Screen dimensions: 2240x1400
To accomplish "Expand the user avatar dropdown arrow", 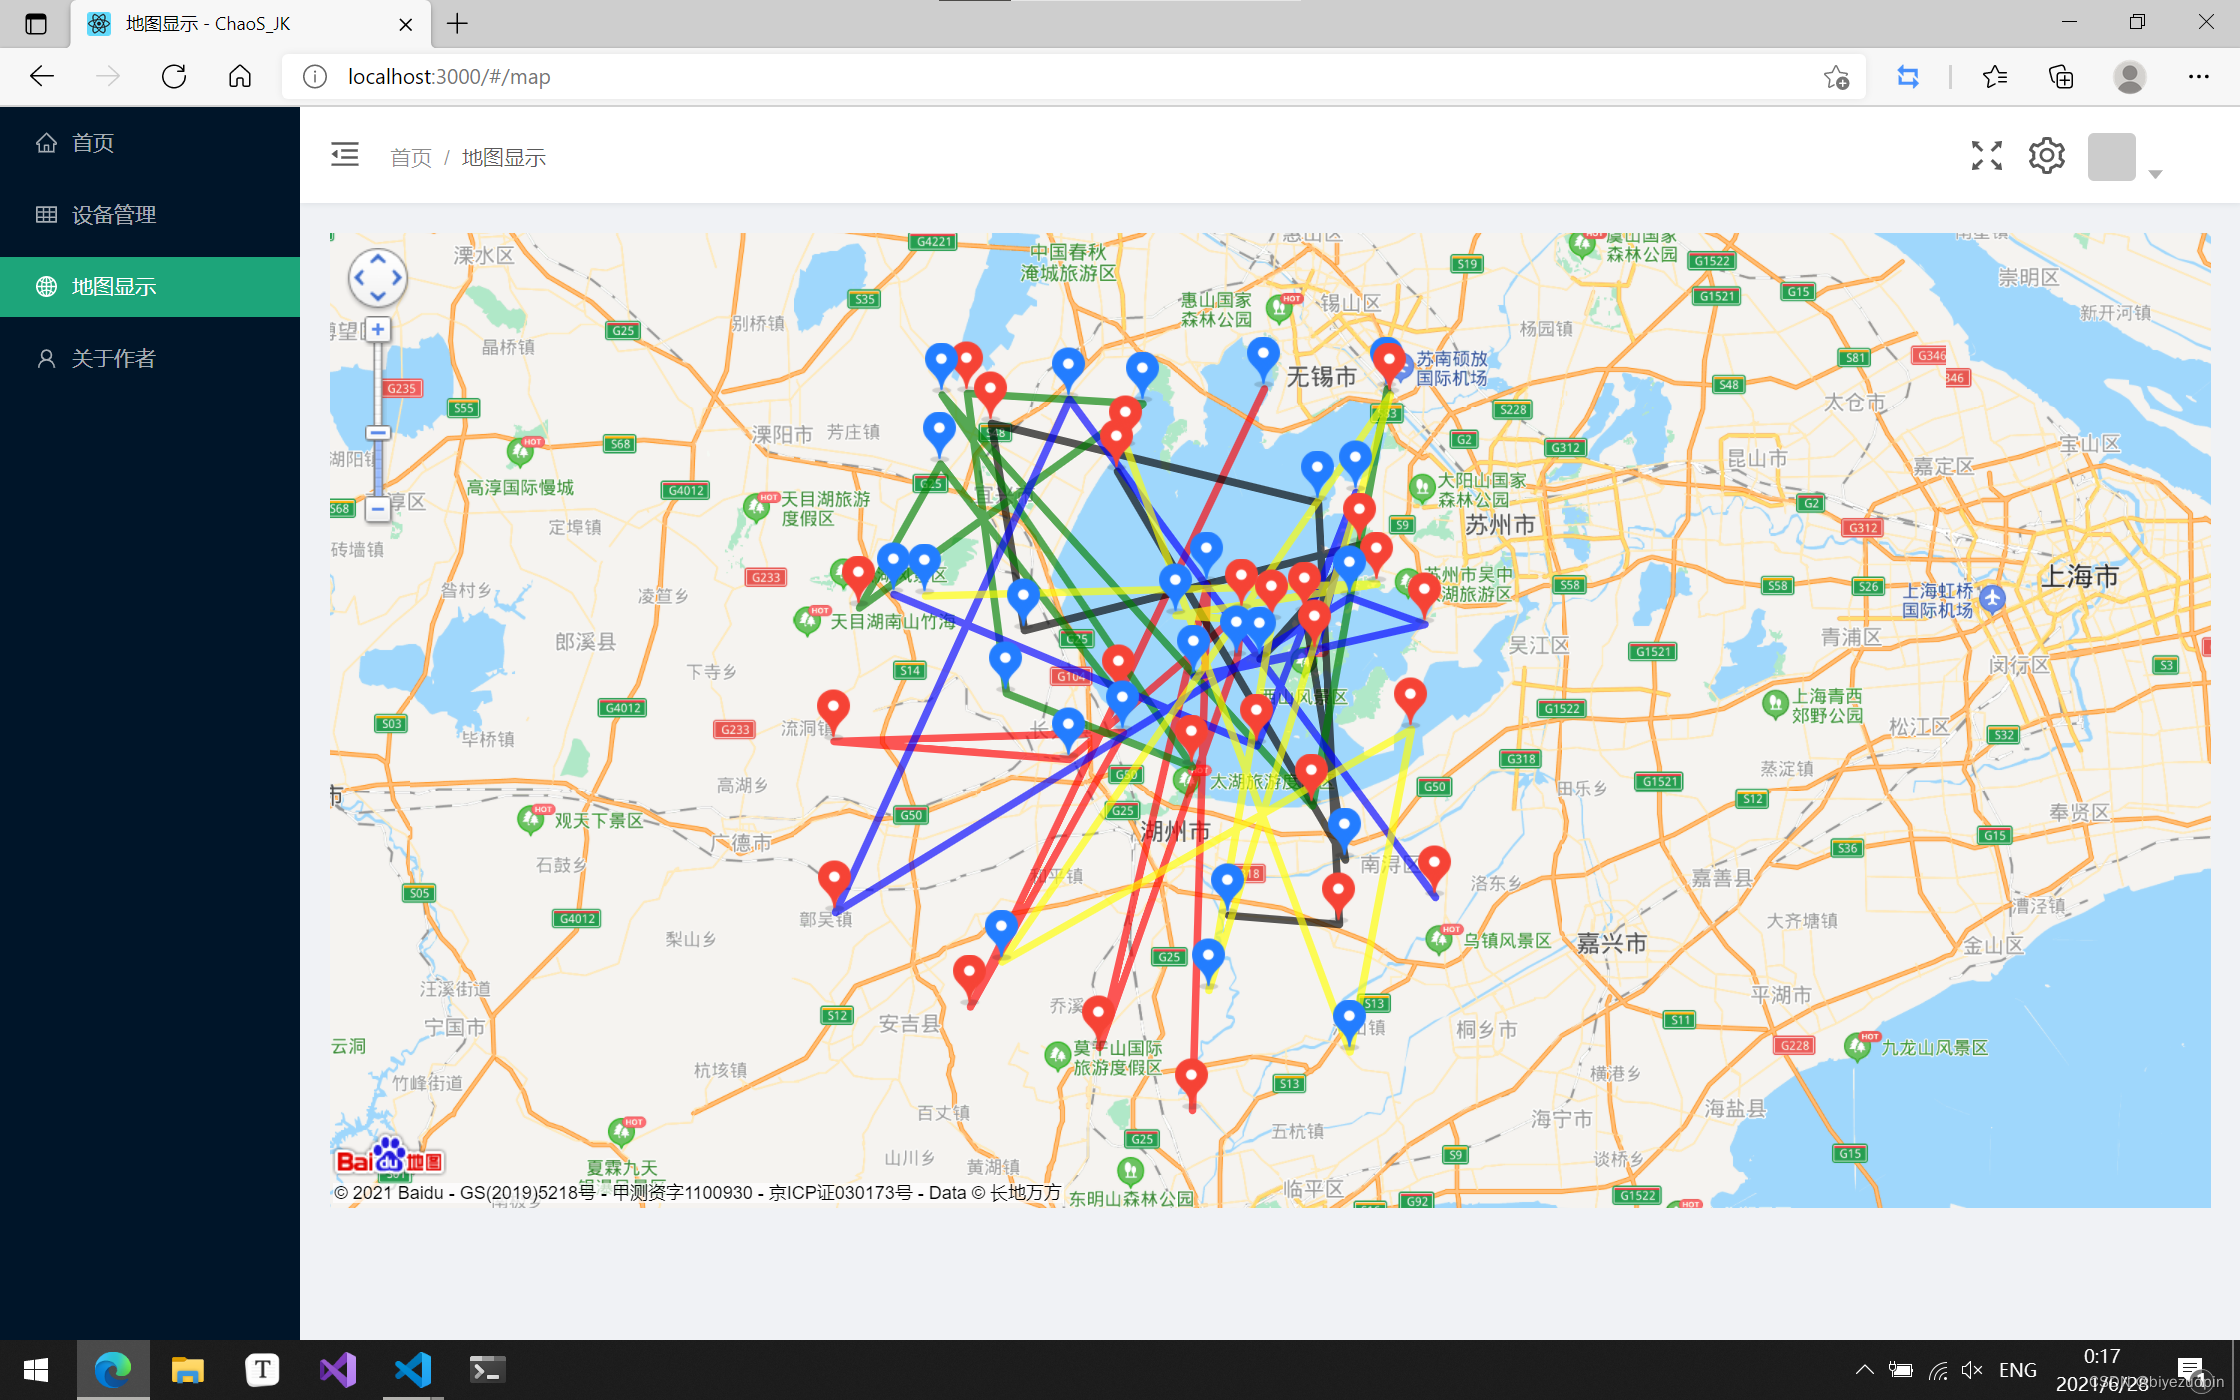I will 2155,174.
